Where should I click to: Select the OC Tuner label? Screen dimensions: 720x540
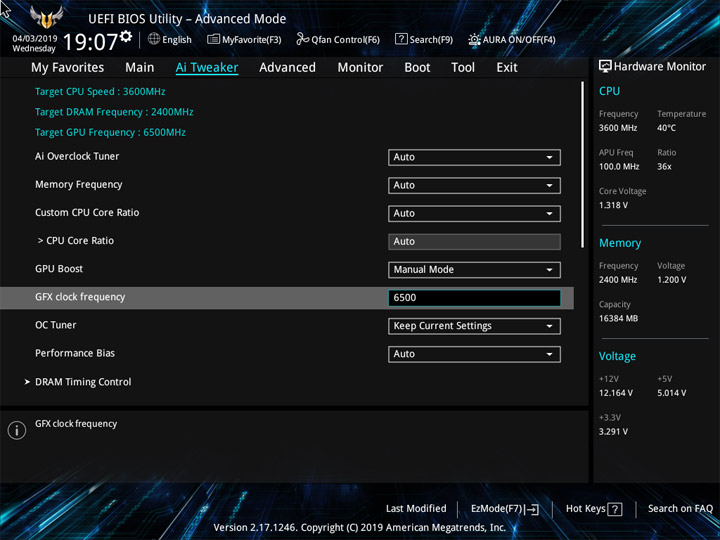(56, 325)
